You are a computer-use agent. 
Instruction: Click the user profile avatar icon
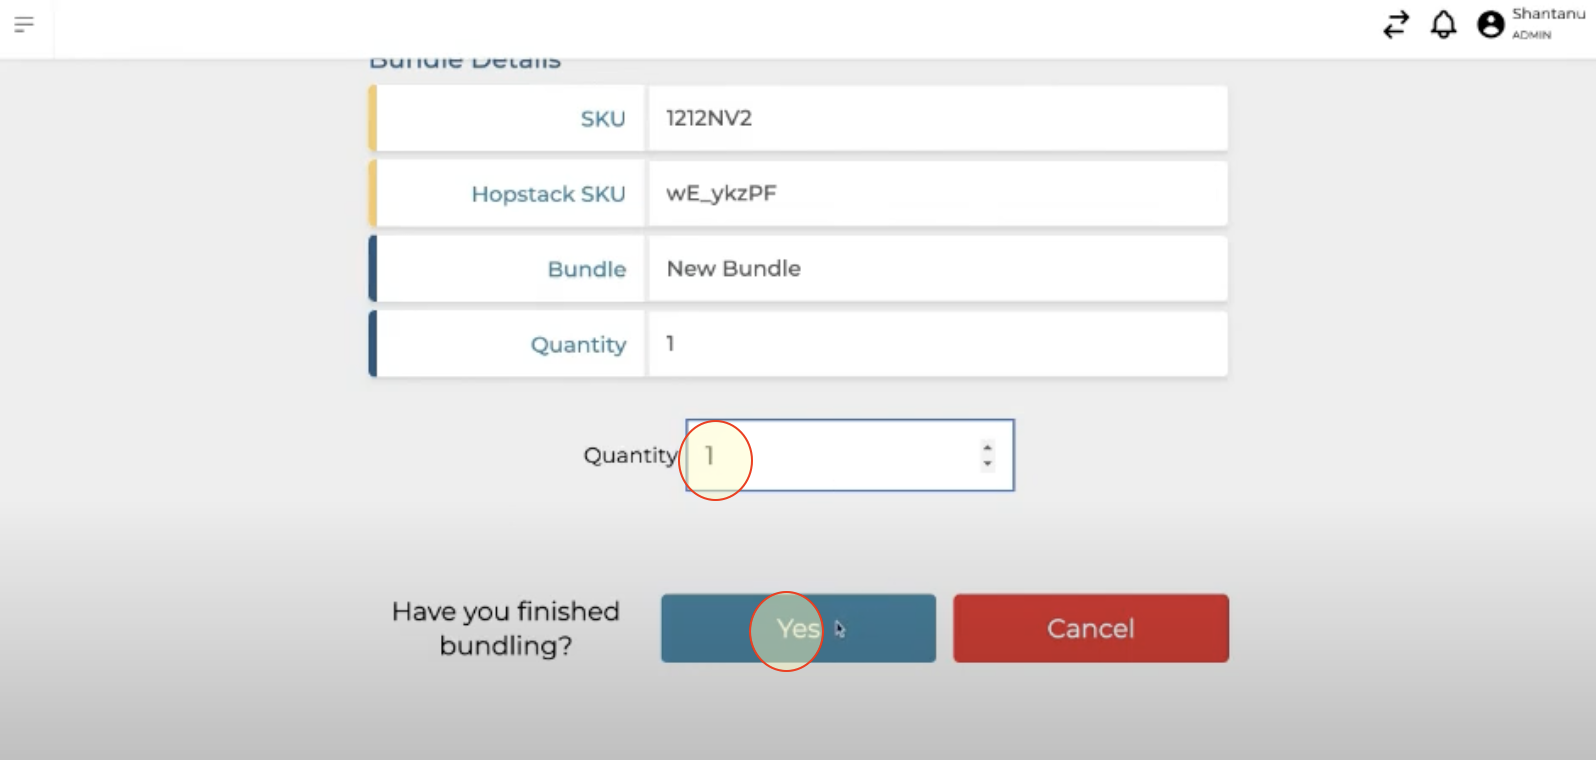click(1490, 24)
